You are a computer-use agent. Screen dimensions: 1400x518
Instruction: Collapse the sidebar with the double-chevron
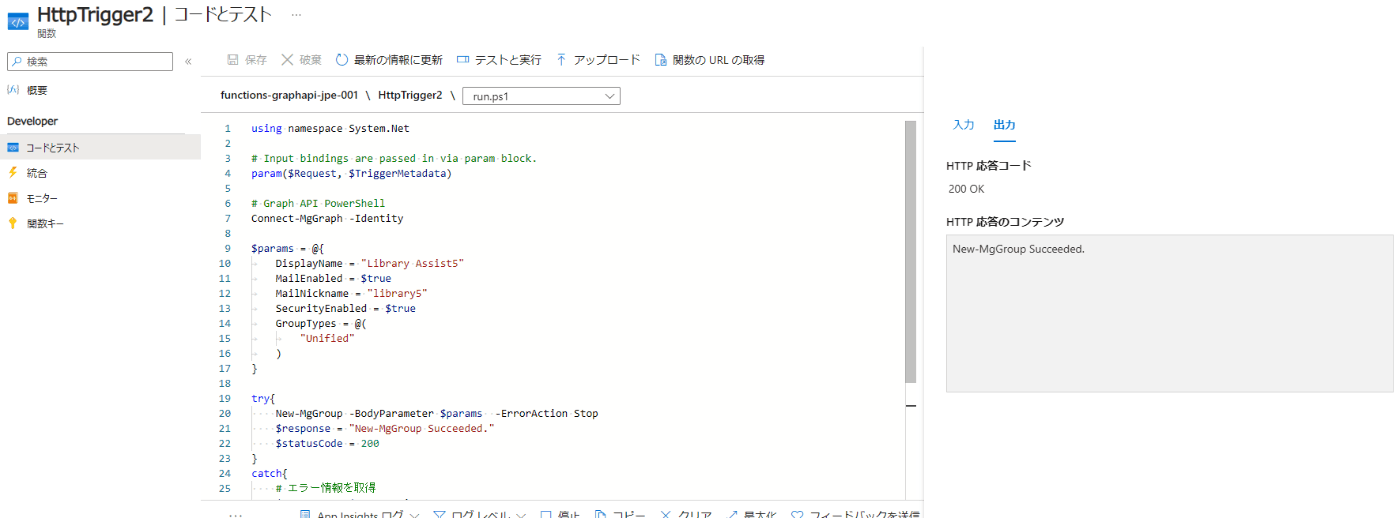tap(188, 62)
